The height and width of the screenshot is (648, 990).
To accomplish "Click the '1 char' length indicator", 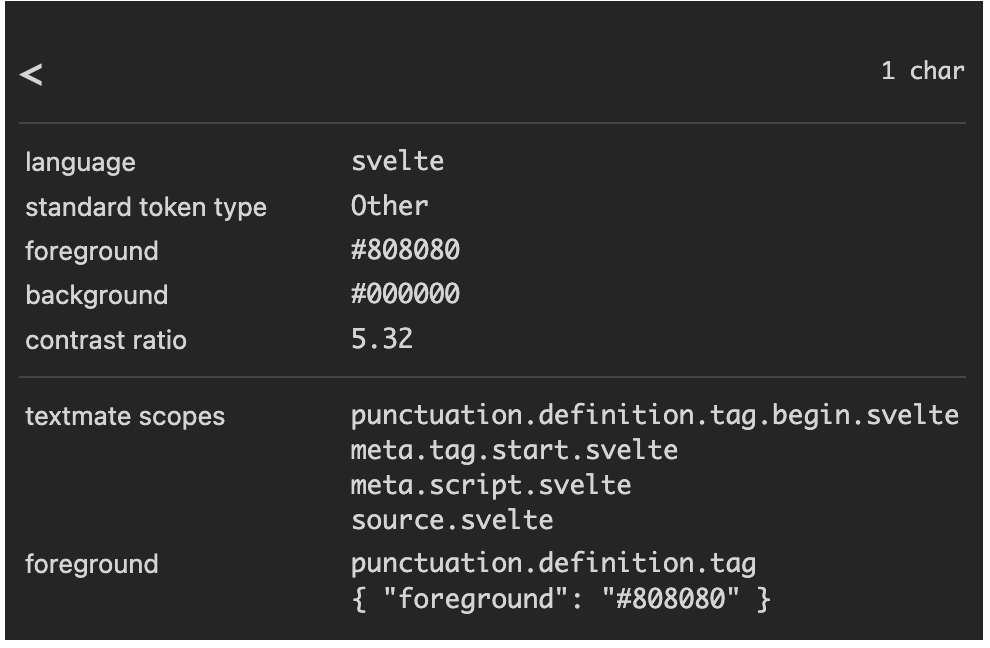I will (922, 71).
